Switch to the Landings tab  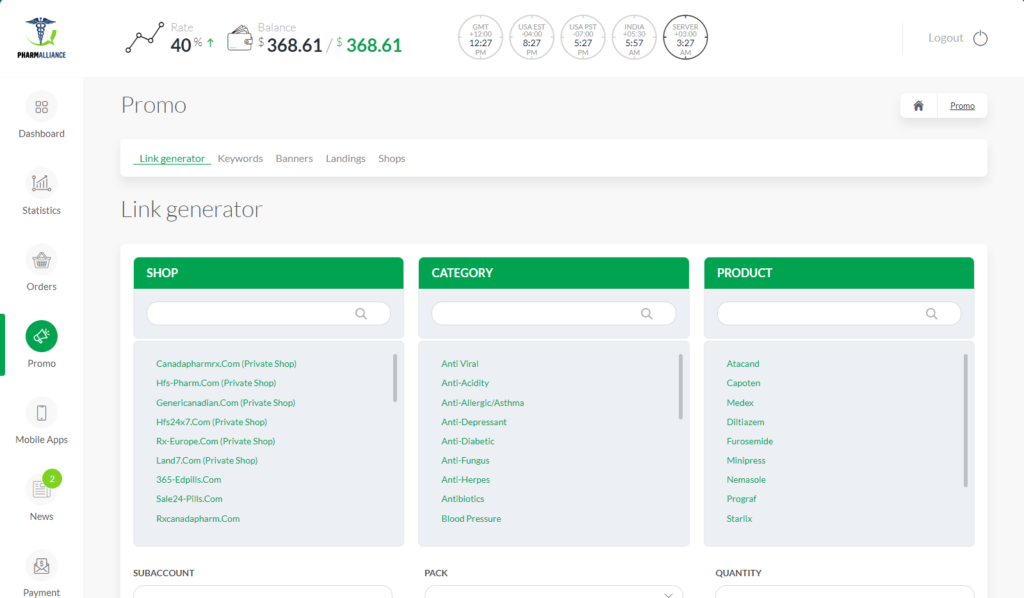(345, 159)
